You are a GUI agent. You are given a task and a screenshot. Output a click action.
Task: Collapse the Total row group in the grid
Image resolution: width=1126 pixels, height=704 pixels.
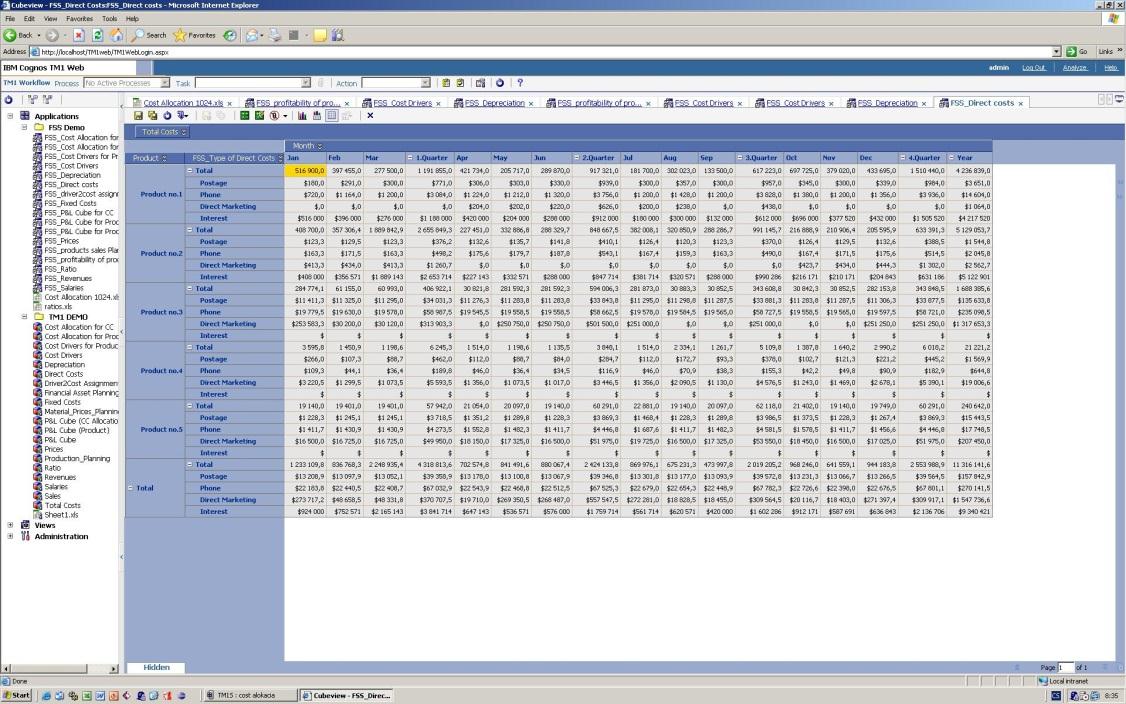click(x=131, y=488)
